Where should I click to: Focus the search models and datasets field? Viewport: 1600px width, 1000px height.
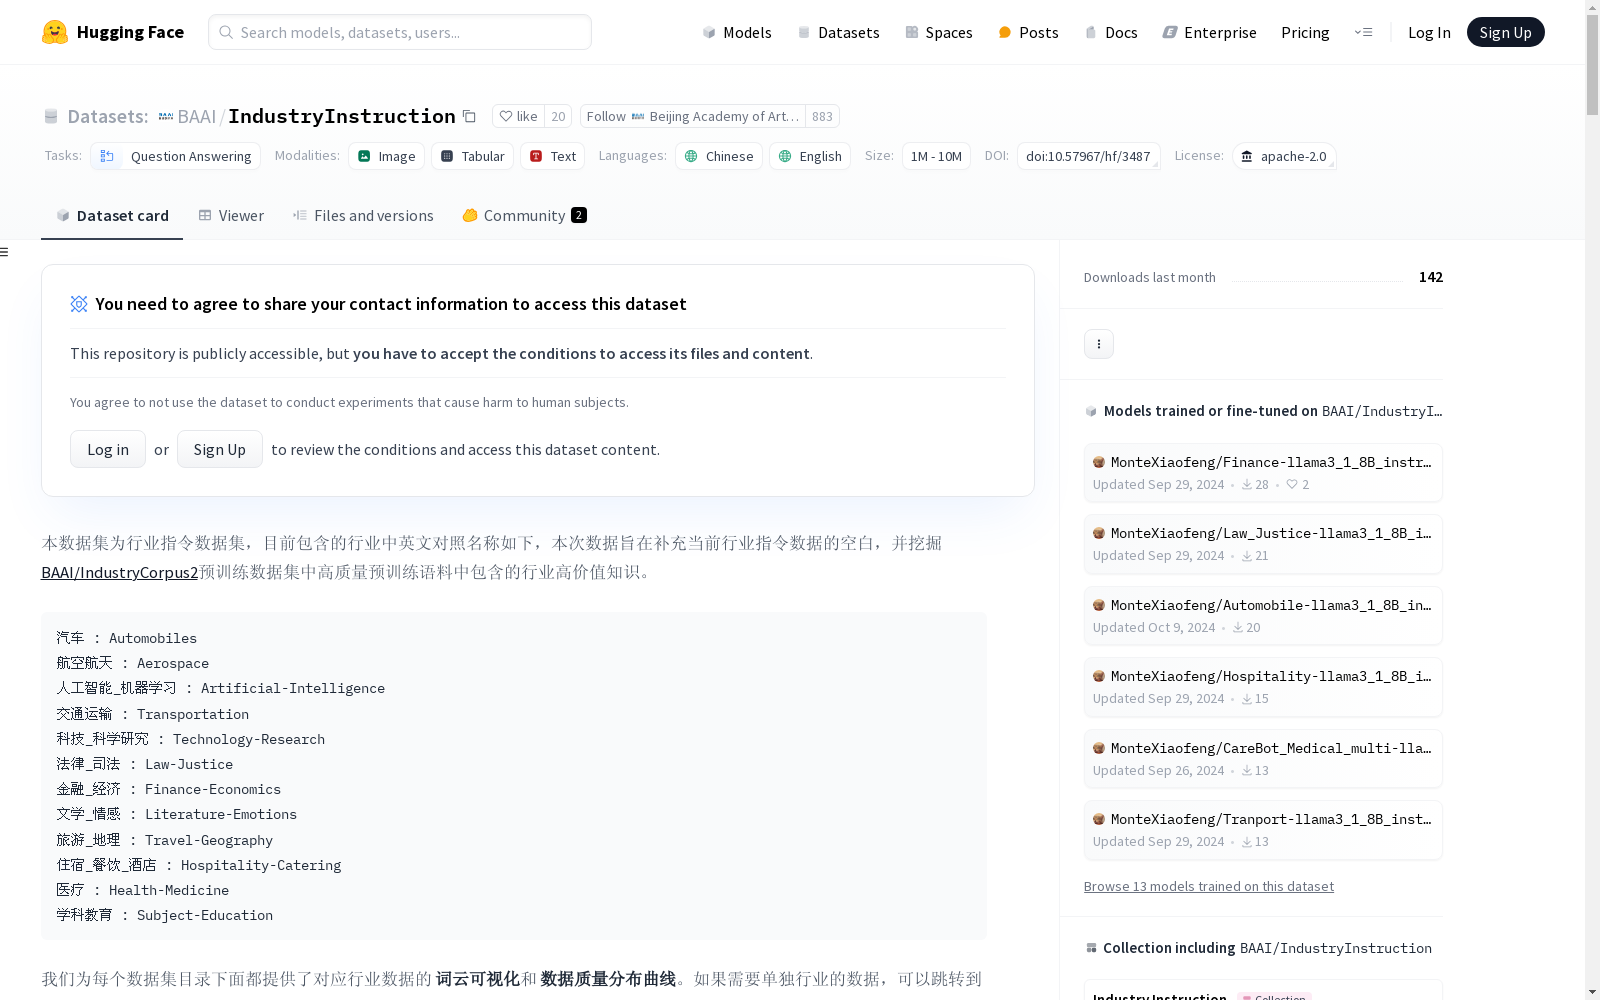400,32
